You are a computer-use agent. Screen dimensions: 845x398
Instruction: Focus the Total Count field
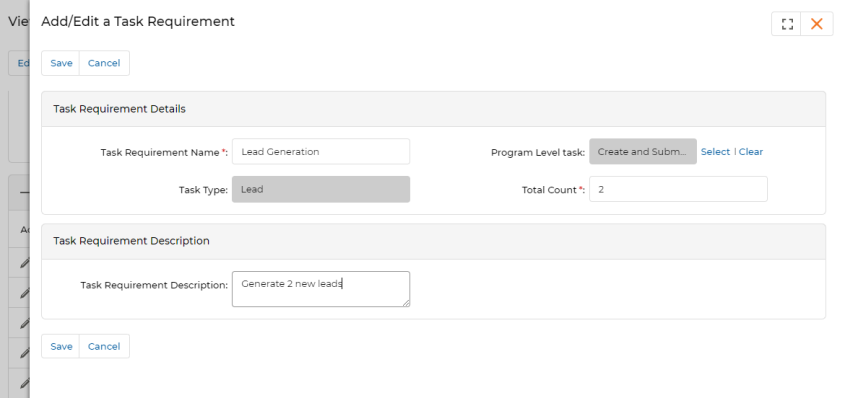(678, 189)
